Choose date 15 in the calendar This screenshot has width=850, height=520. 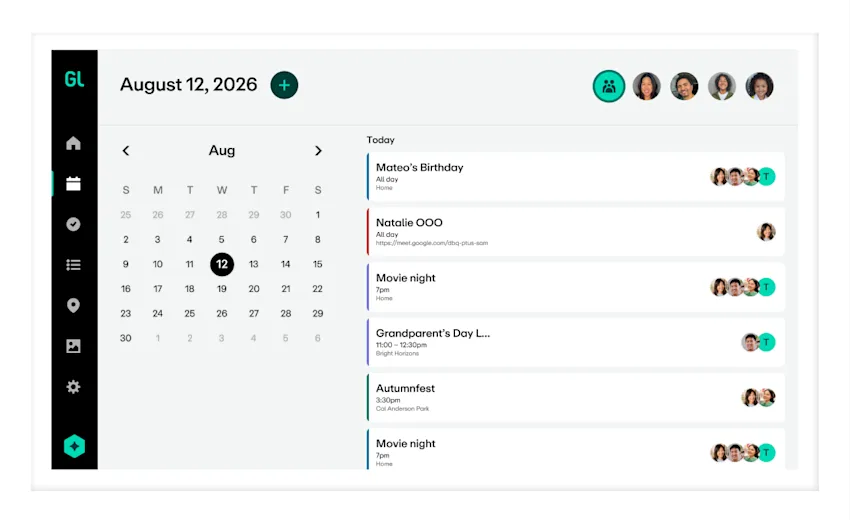(318, 264)
